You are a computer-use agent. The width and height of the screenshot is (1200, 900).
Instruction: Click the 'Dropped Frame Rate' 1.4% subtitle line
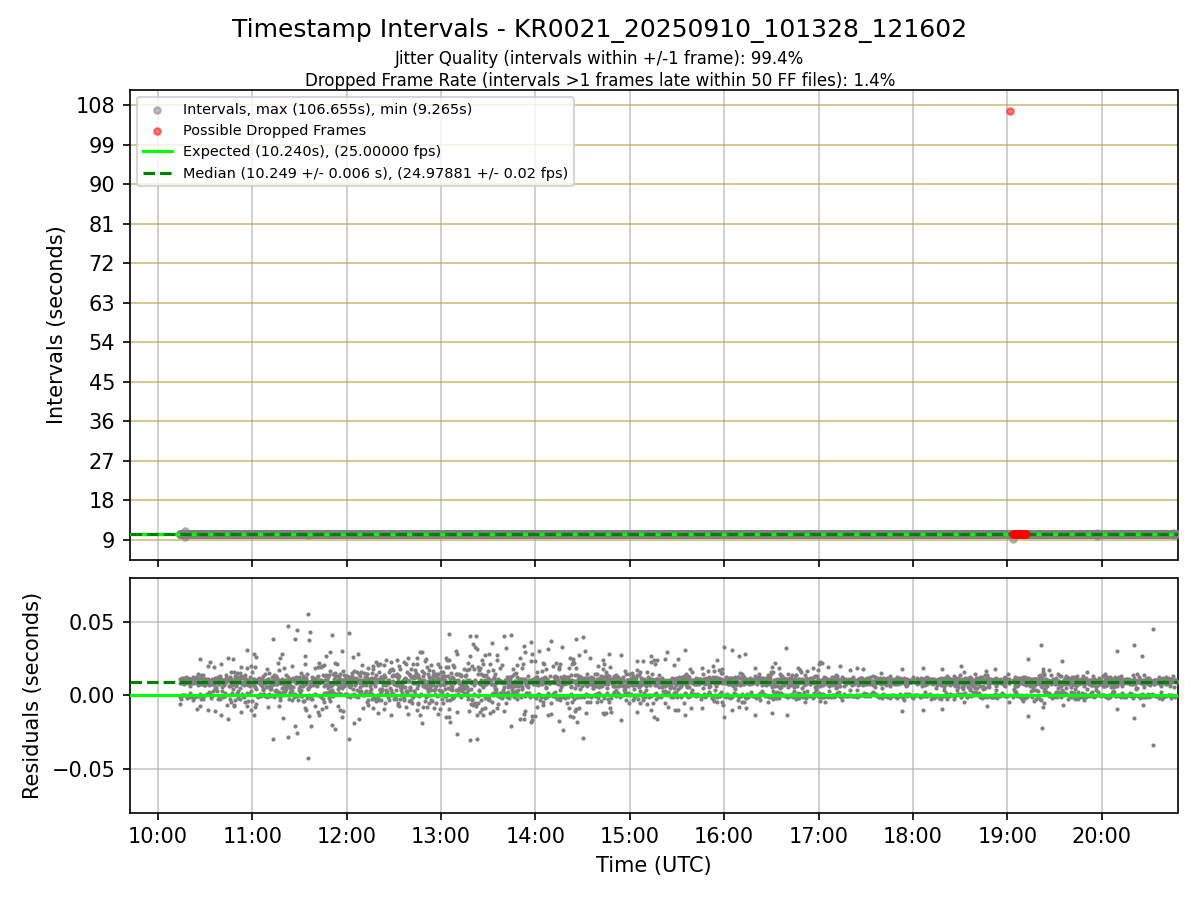click(x=599, y=80)
